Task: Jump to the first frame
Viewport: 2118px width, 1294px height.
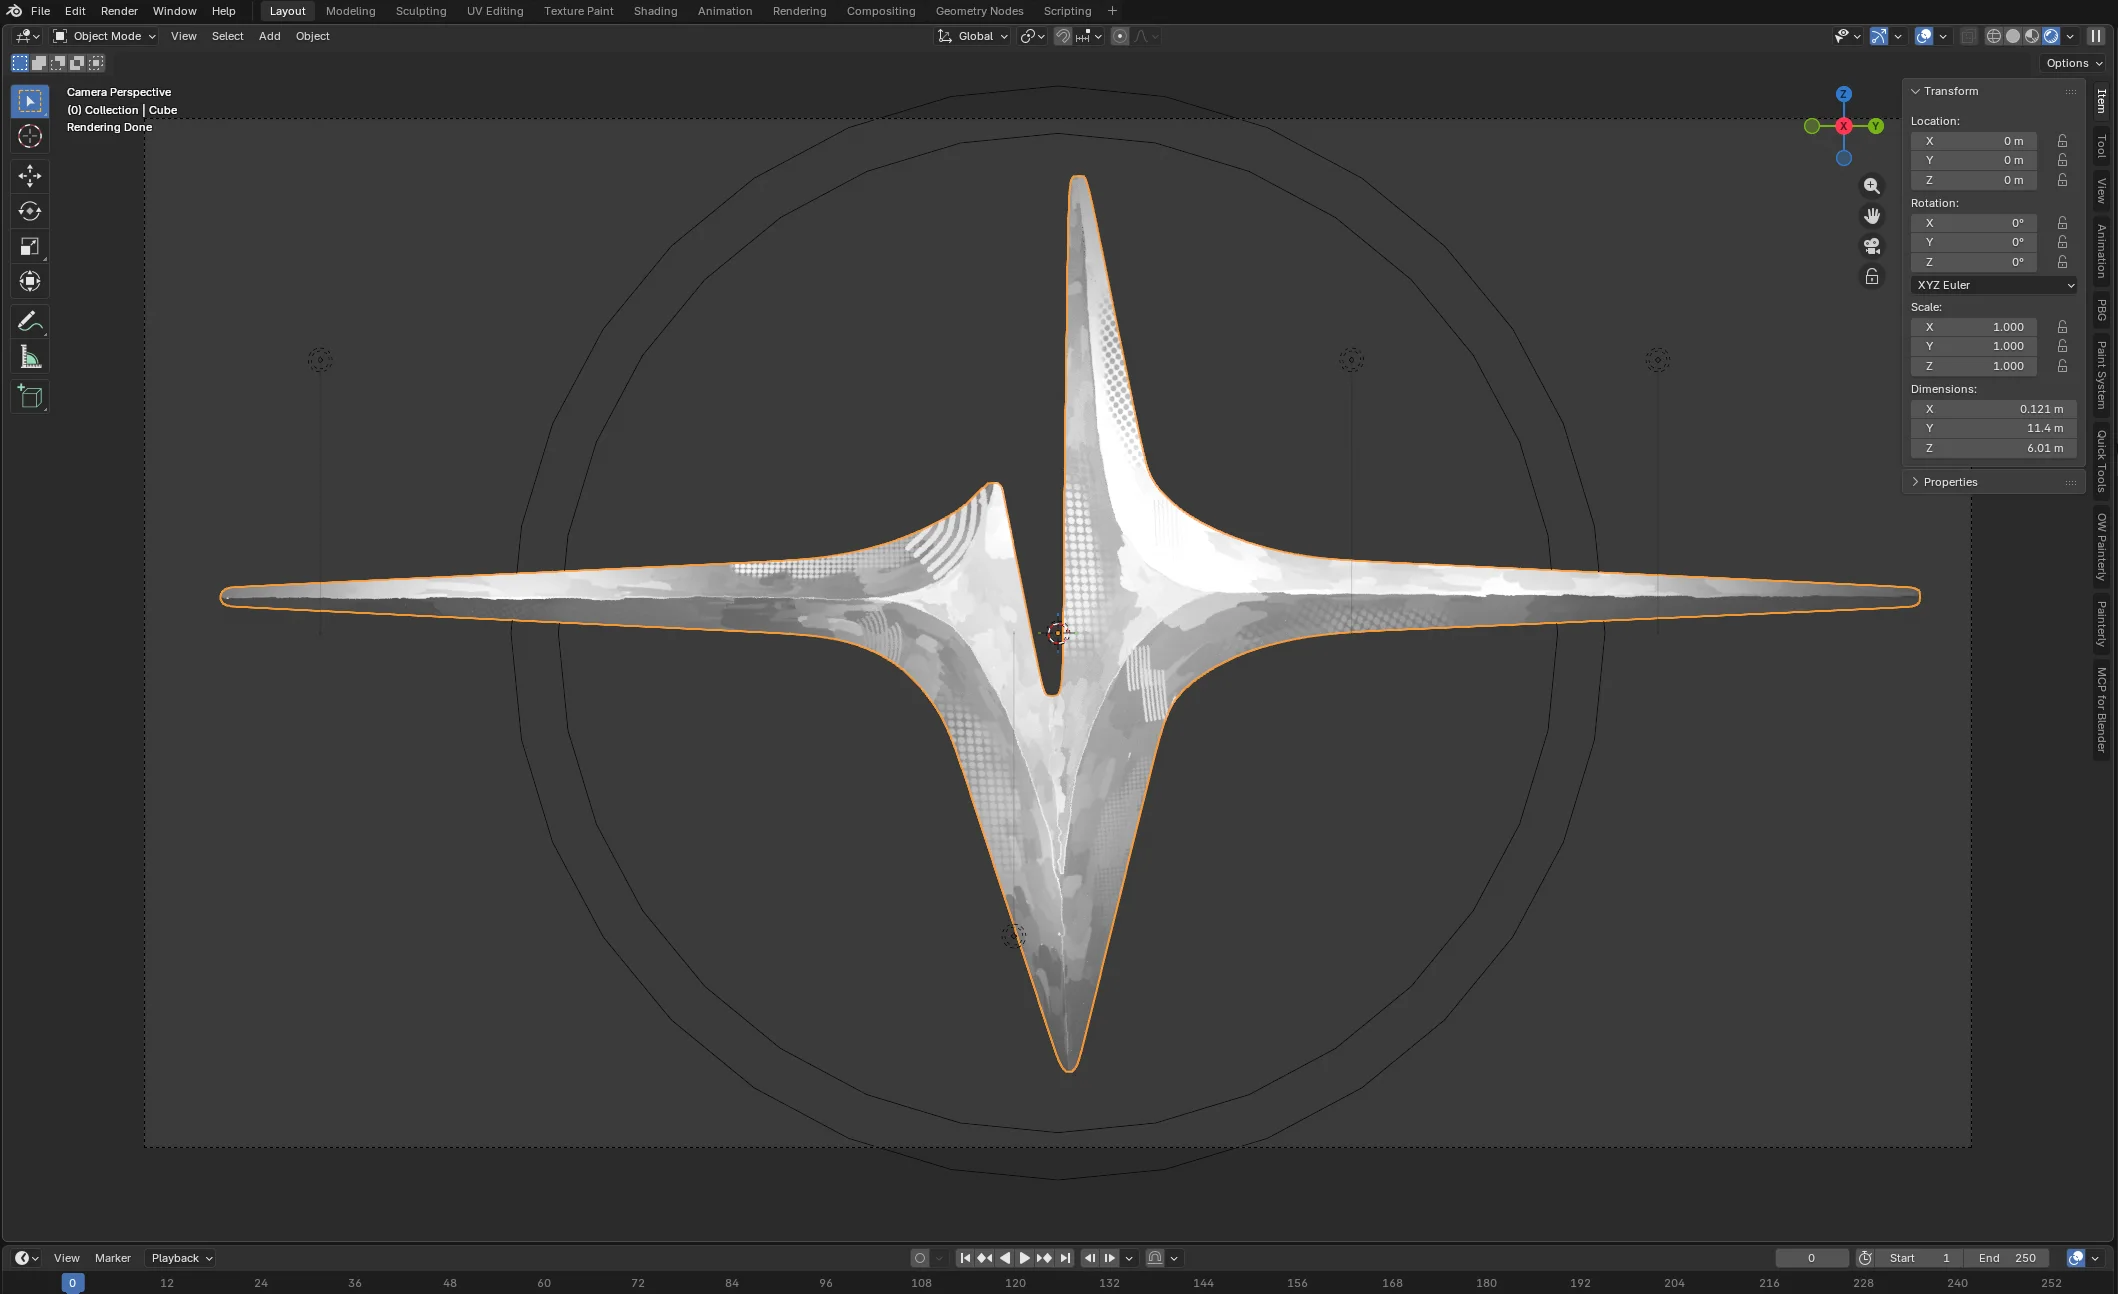Action: [x=965, y=1258]
